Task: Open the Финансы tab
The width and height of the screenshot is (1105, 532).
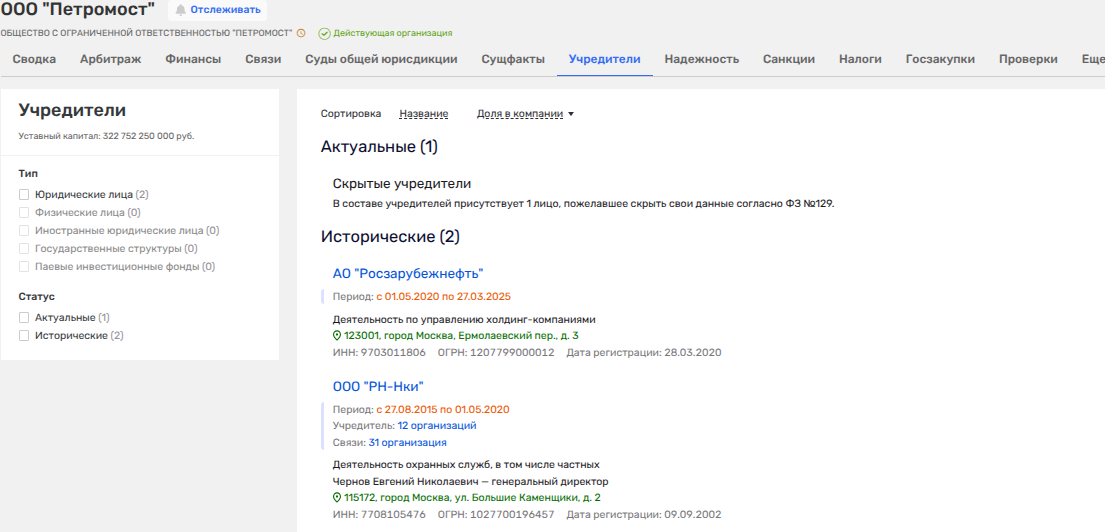Action: pyautogui.click(x=193, y=59)
